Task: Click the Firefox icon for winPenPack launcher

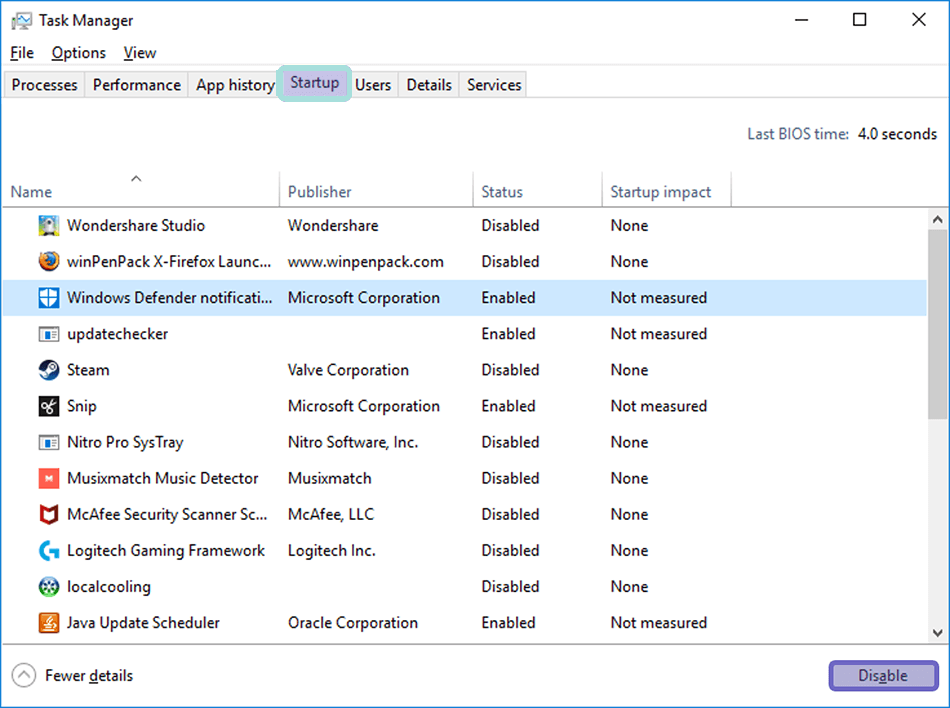Action: (x=49, y=262)
